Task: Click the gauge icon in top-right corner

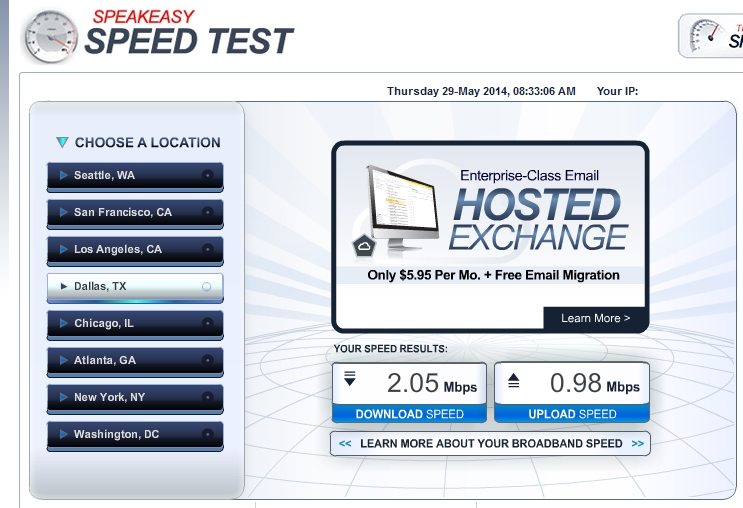Action: pyautogui.click(x=711, y=35)
